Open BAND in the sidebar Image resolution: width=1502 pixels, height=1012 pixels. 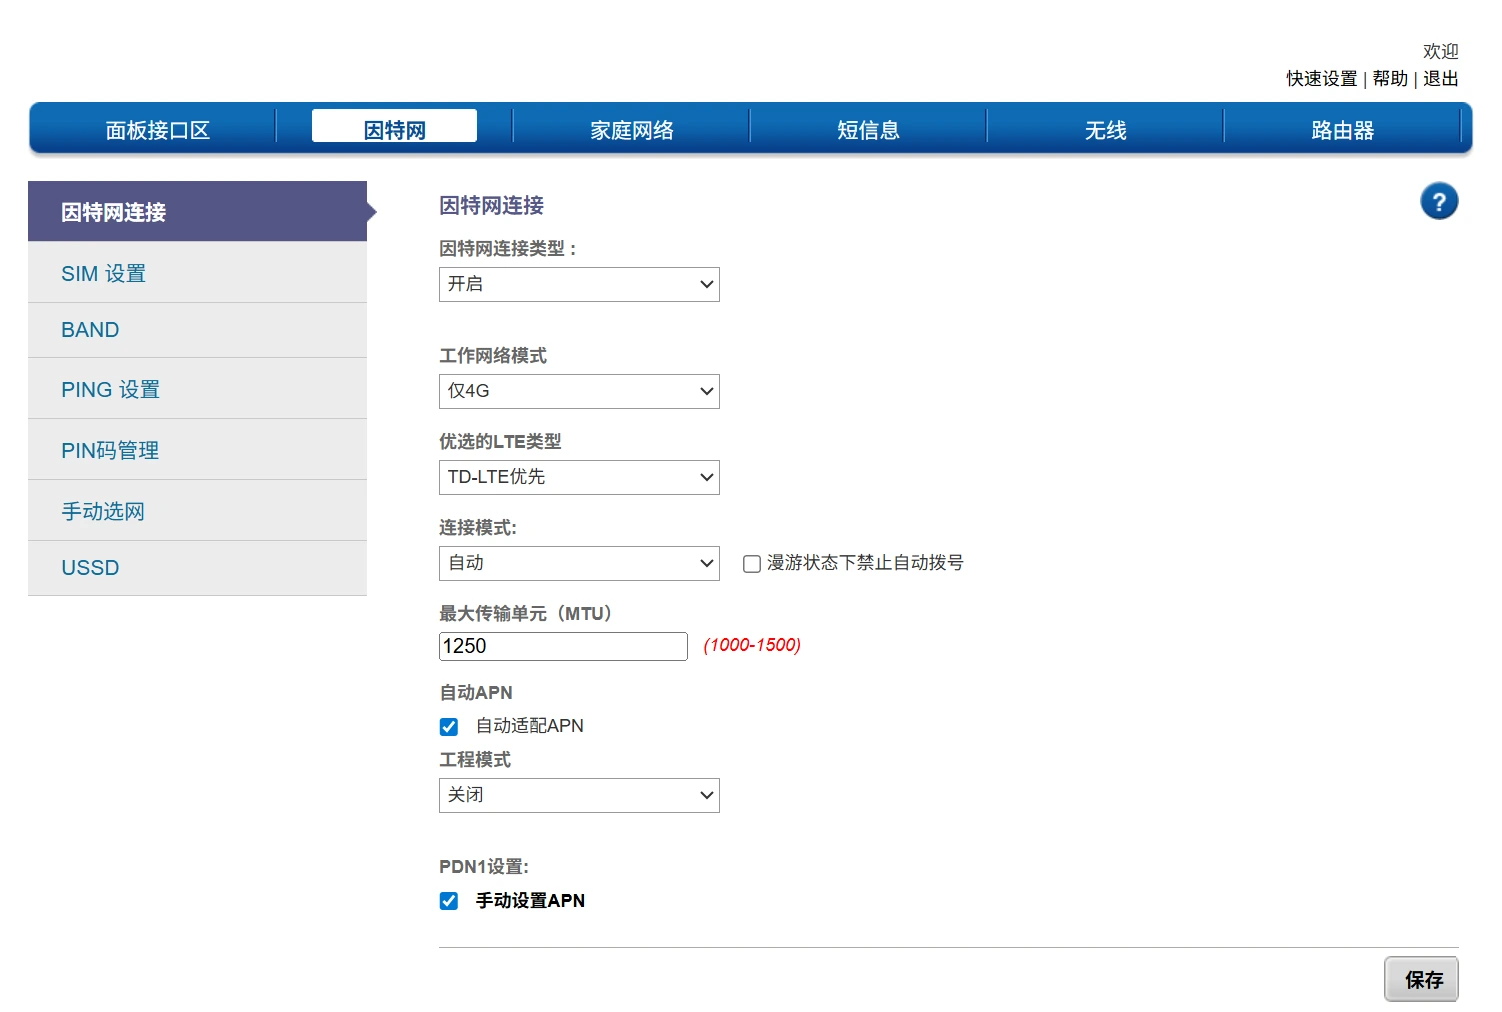(197, 330)
